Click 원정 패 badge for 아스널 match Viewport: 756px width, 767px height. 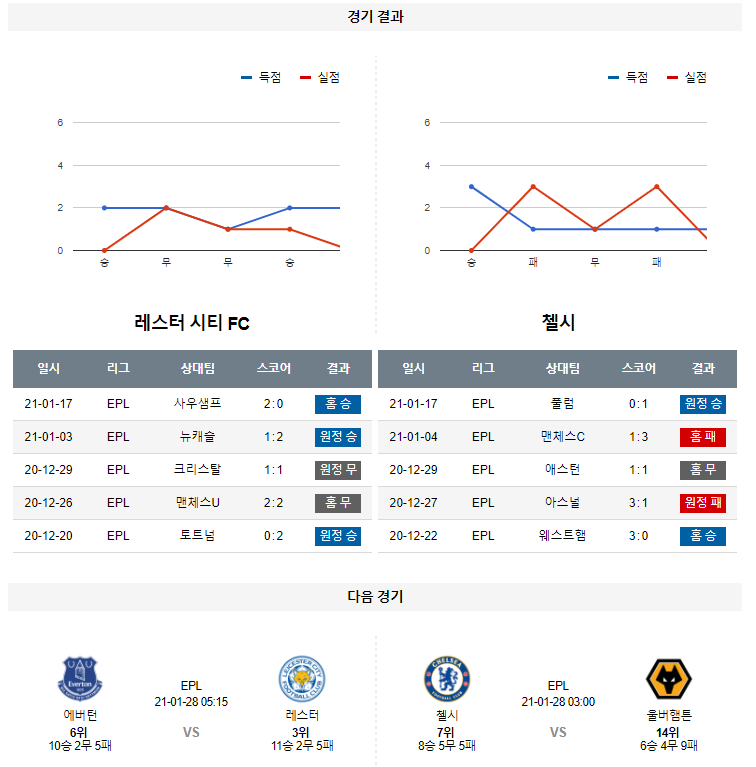pyautogui.click(x=702, y=503)
